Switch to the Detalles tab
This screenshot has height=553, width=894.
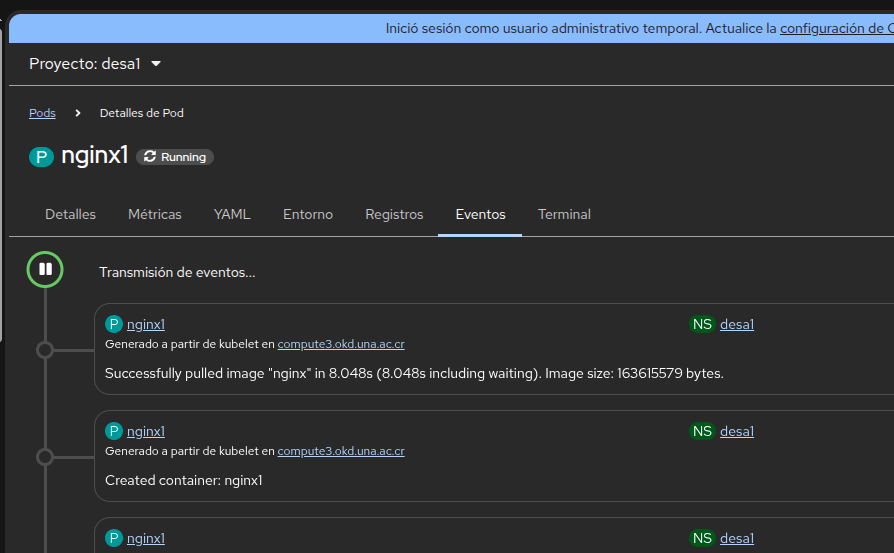(x=70, y=214)
